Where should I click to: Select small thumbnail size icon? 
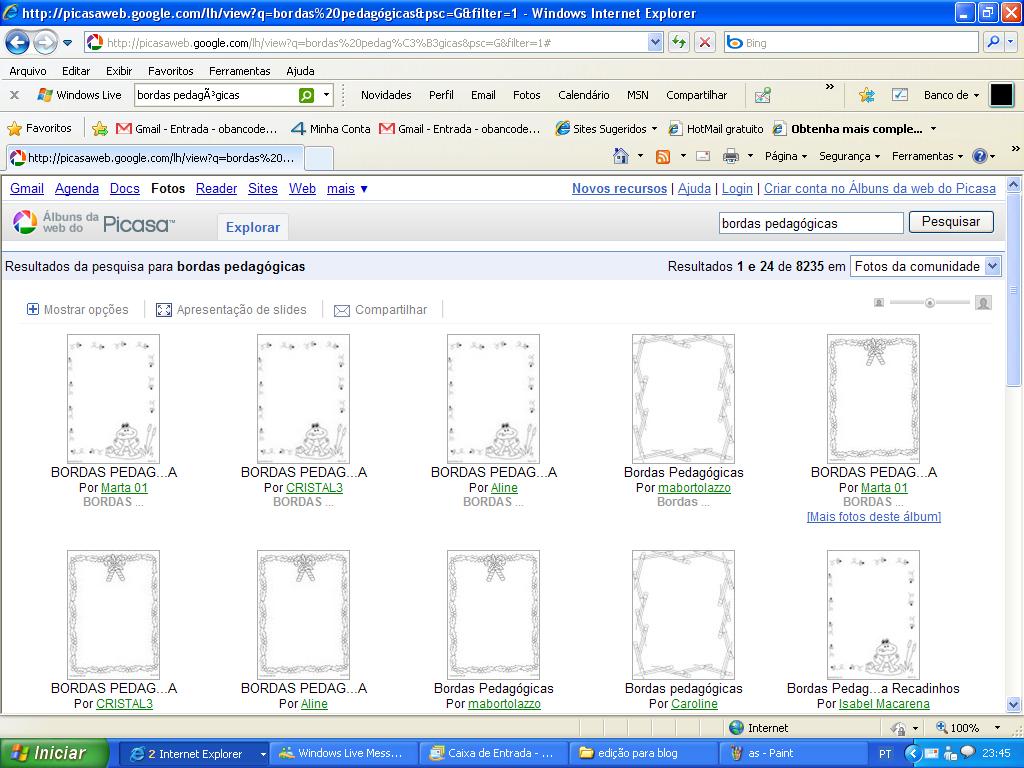pyautogui.click(x=879, y=302)
